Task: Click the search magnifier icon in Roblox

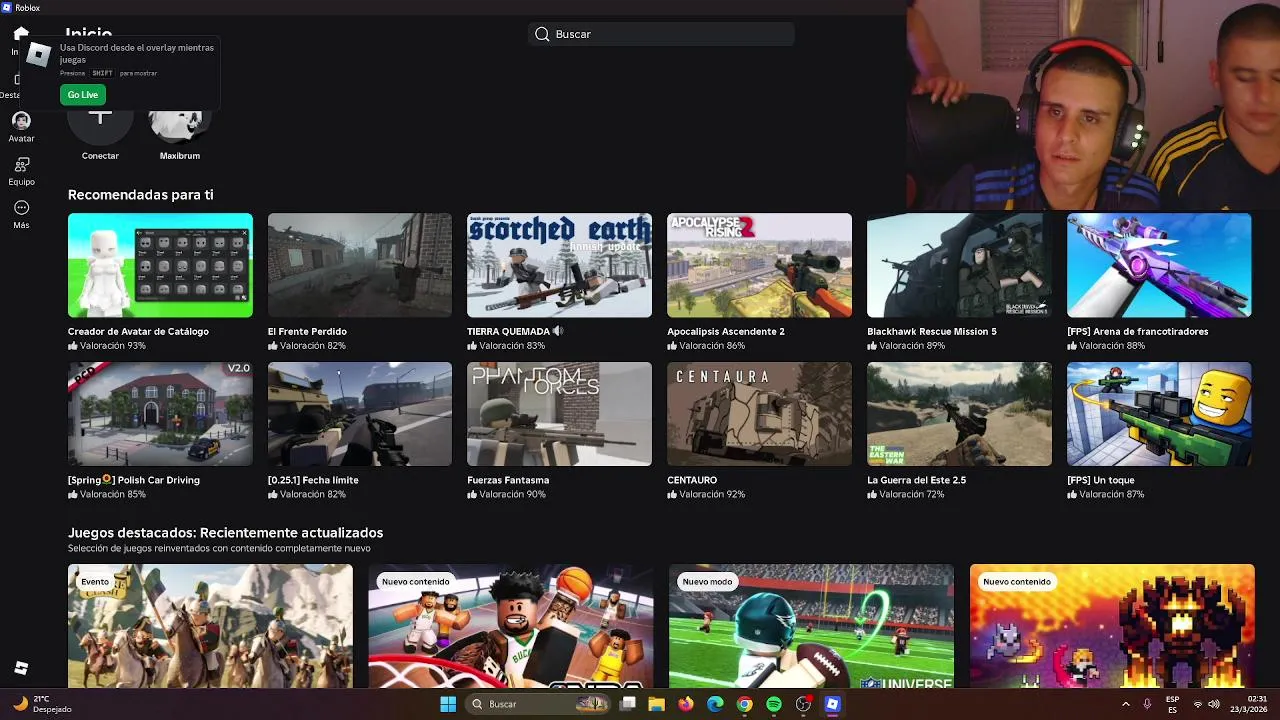Action: click(x=542, y=34)
